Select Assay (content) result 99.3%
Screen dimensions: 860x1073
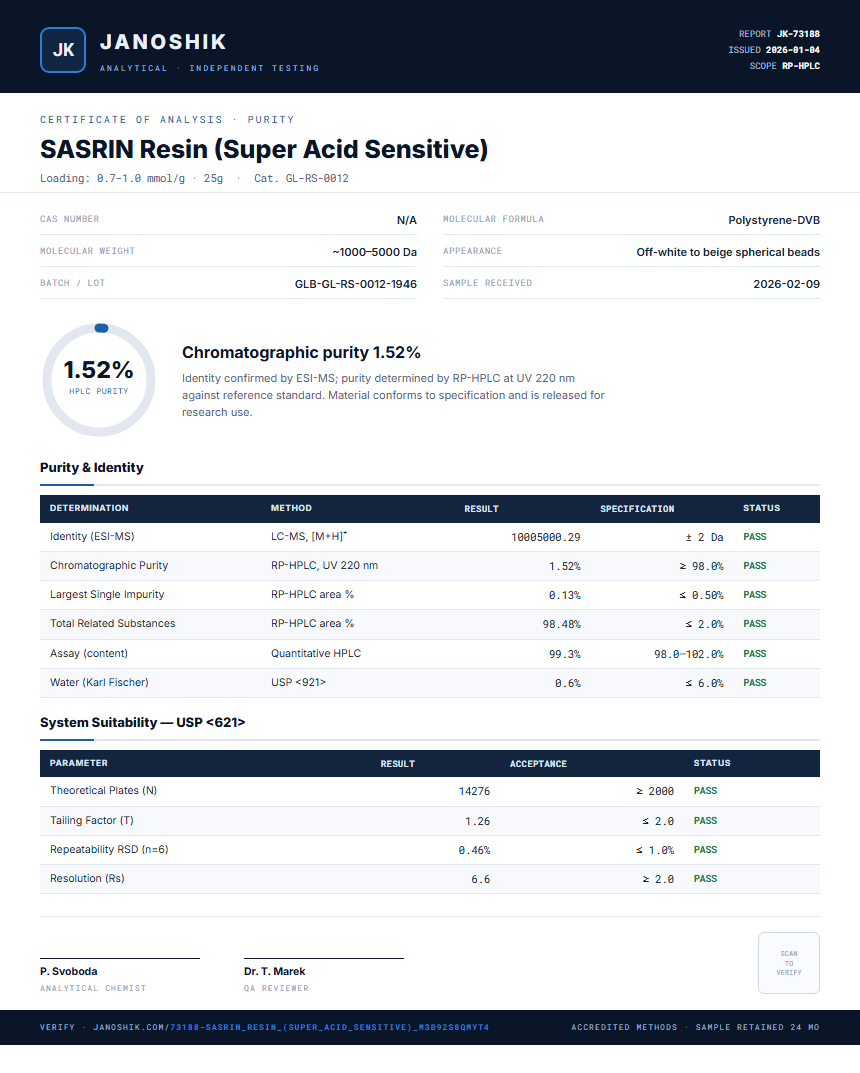coord(564,654)
